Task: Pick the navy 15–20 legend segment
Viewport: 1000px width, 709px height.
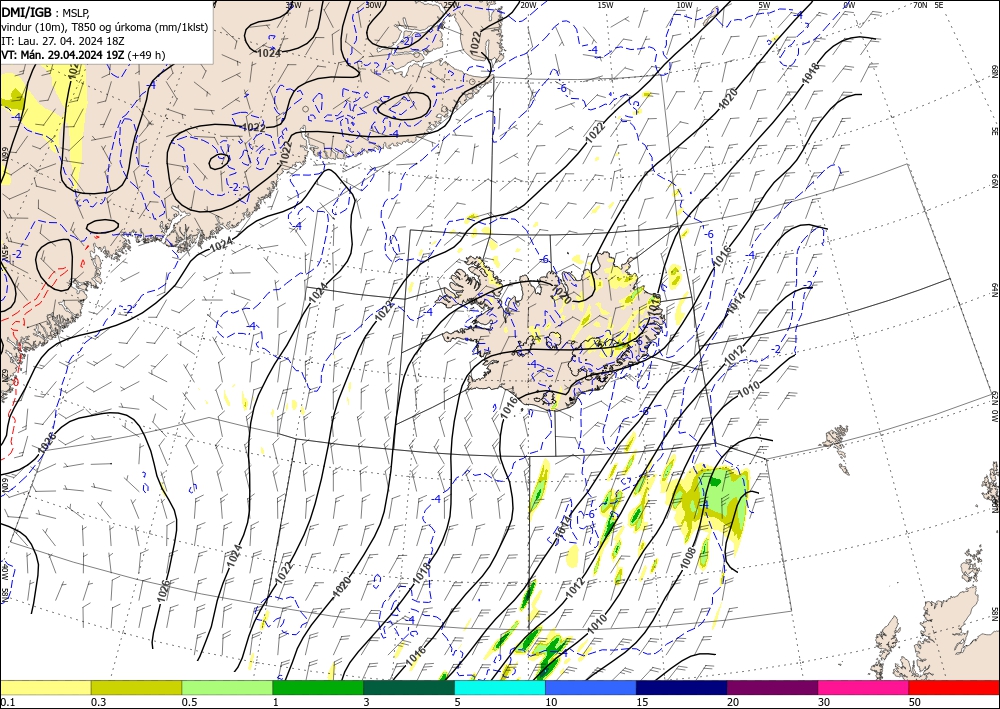Action: (682, 687)
